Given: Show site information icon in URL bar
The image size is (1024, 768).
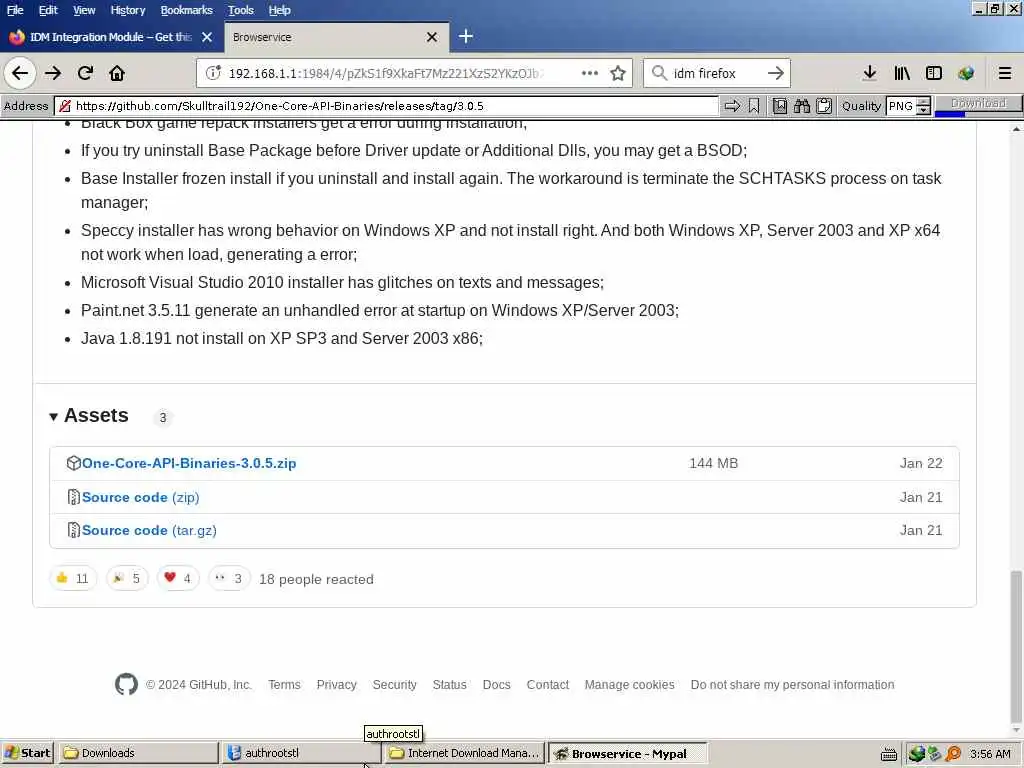Looking at the screenshot, I should [x=213, y=73].
